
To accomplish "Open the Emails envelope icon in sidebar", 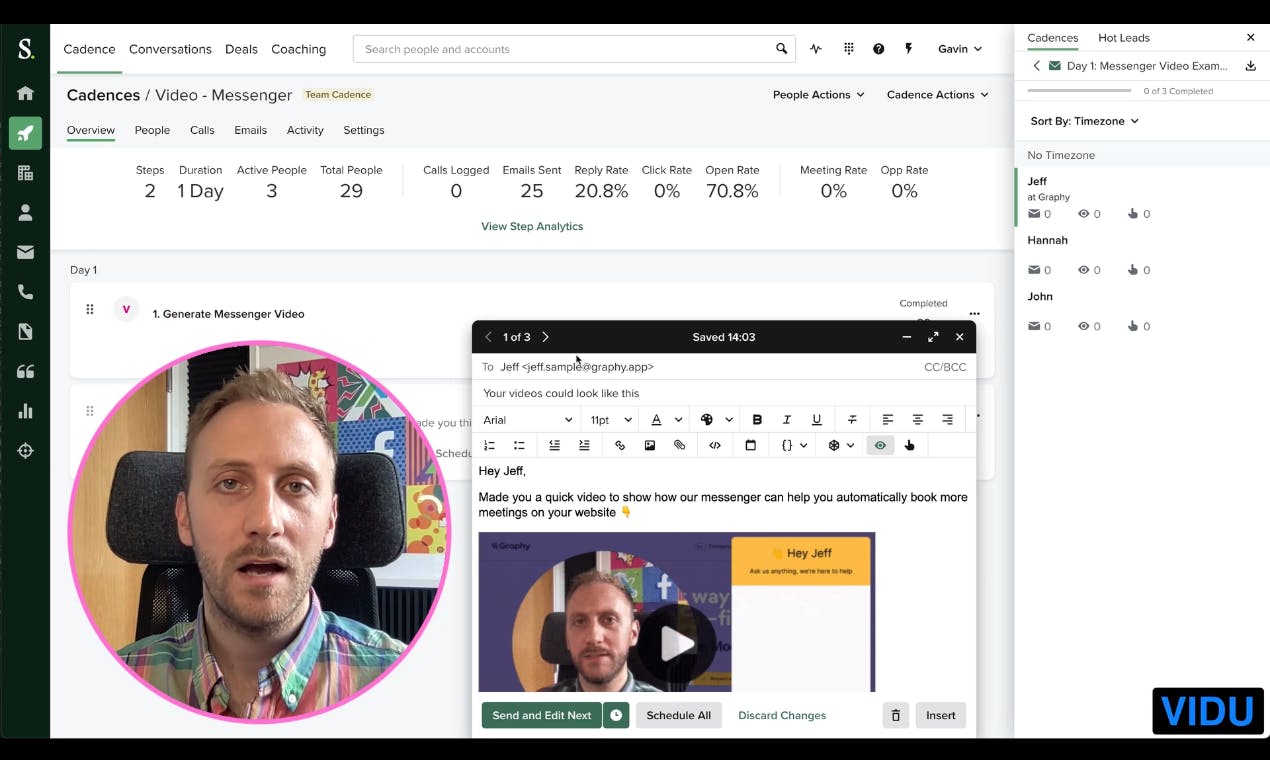I will (x=25, y=253).
